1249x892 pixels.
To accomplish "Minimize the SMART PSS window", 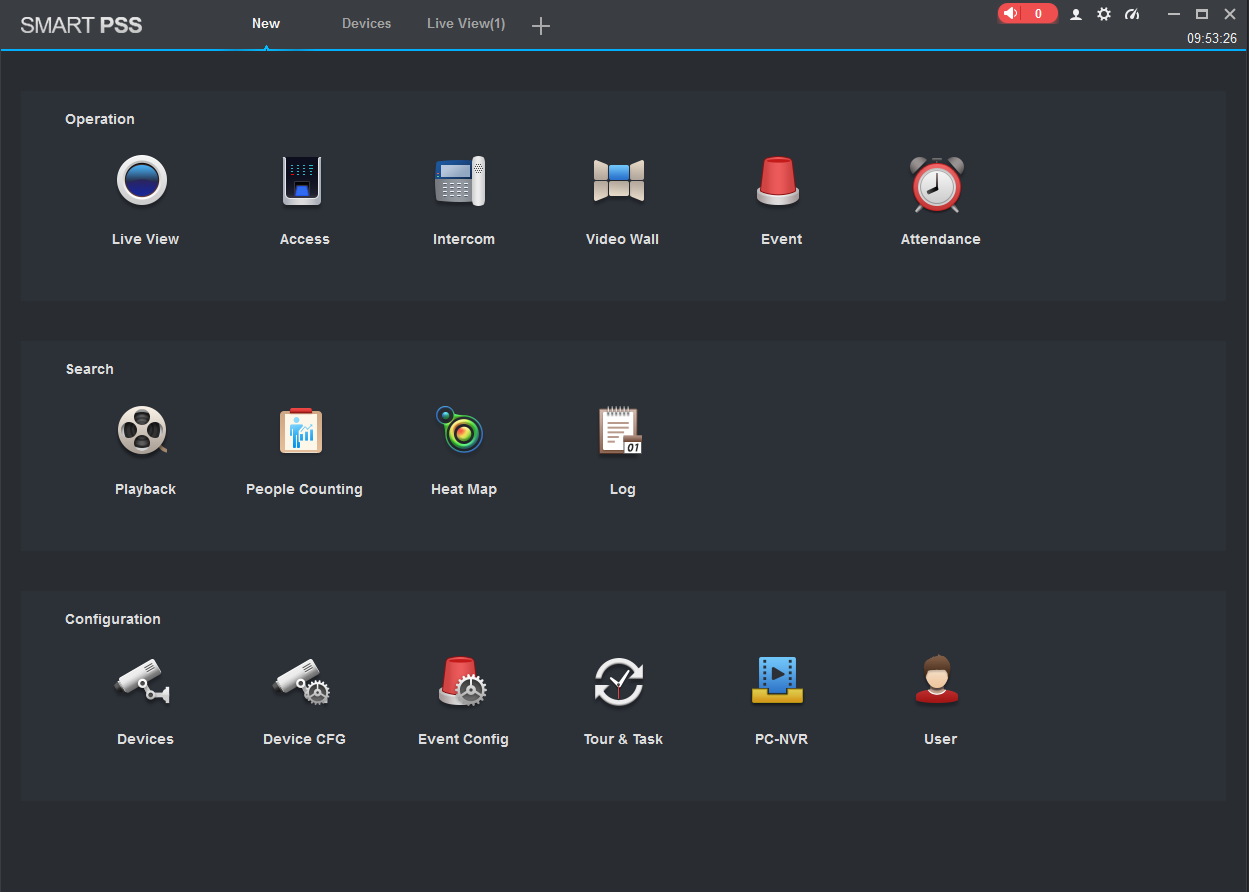I will tap(1174, 14).
